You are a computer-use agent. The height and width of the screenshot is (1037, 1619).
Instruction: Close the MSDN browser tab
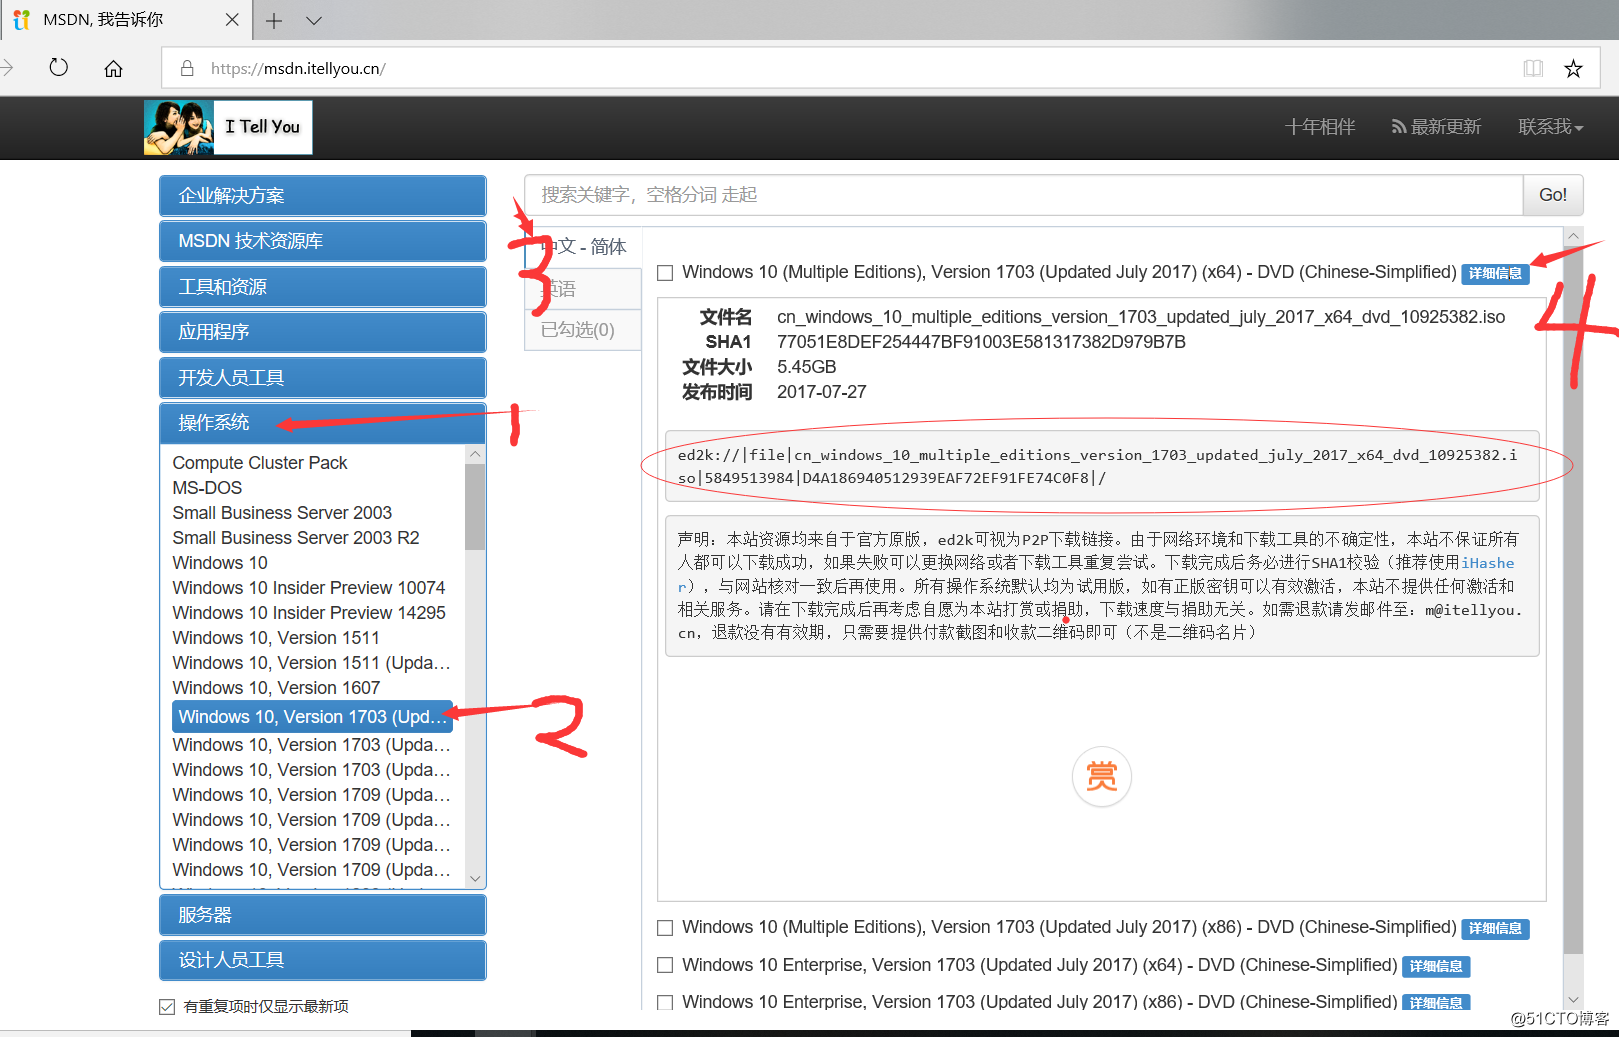pyautogui.click(x=232, y=19)
